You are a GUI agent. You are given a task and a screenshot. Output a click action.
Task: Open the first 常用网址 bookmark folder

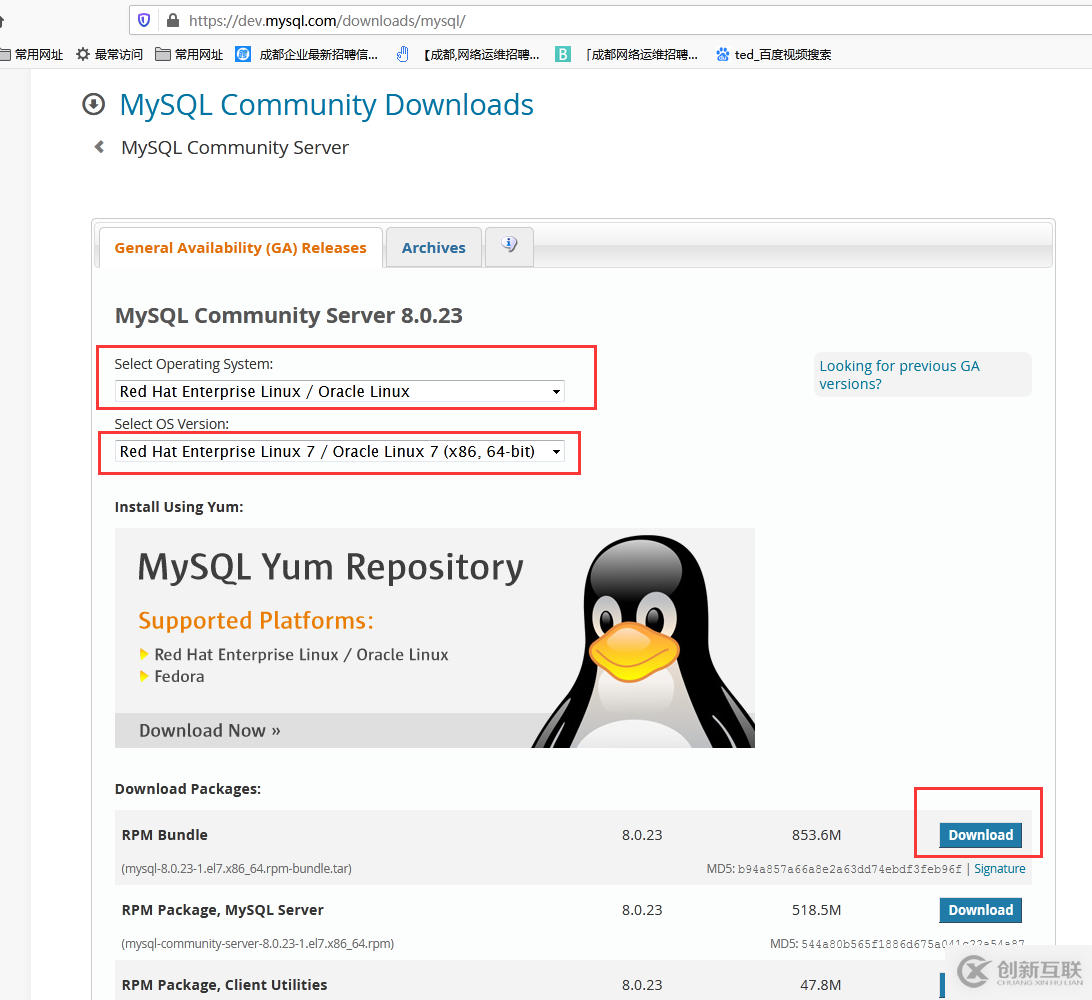[31, 55]
